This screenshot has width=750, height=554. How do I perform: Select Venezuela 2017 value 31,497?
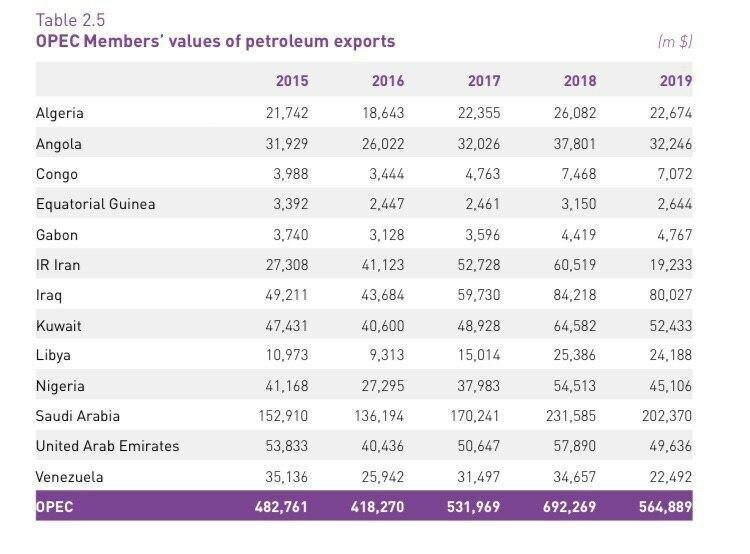(479, 477)
